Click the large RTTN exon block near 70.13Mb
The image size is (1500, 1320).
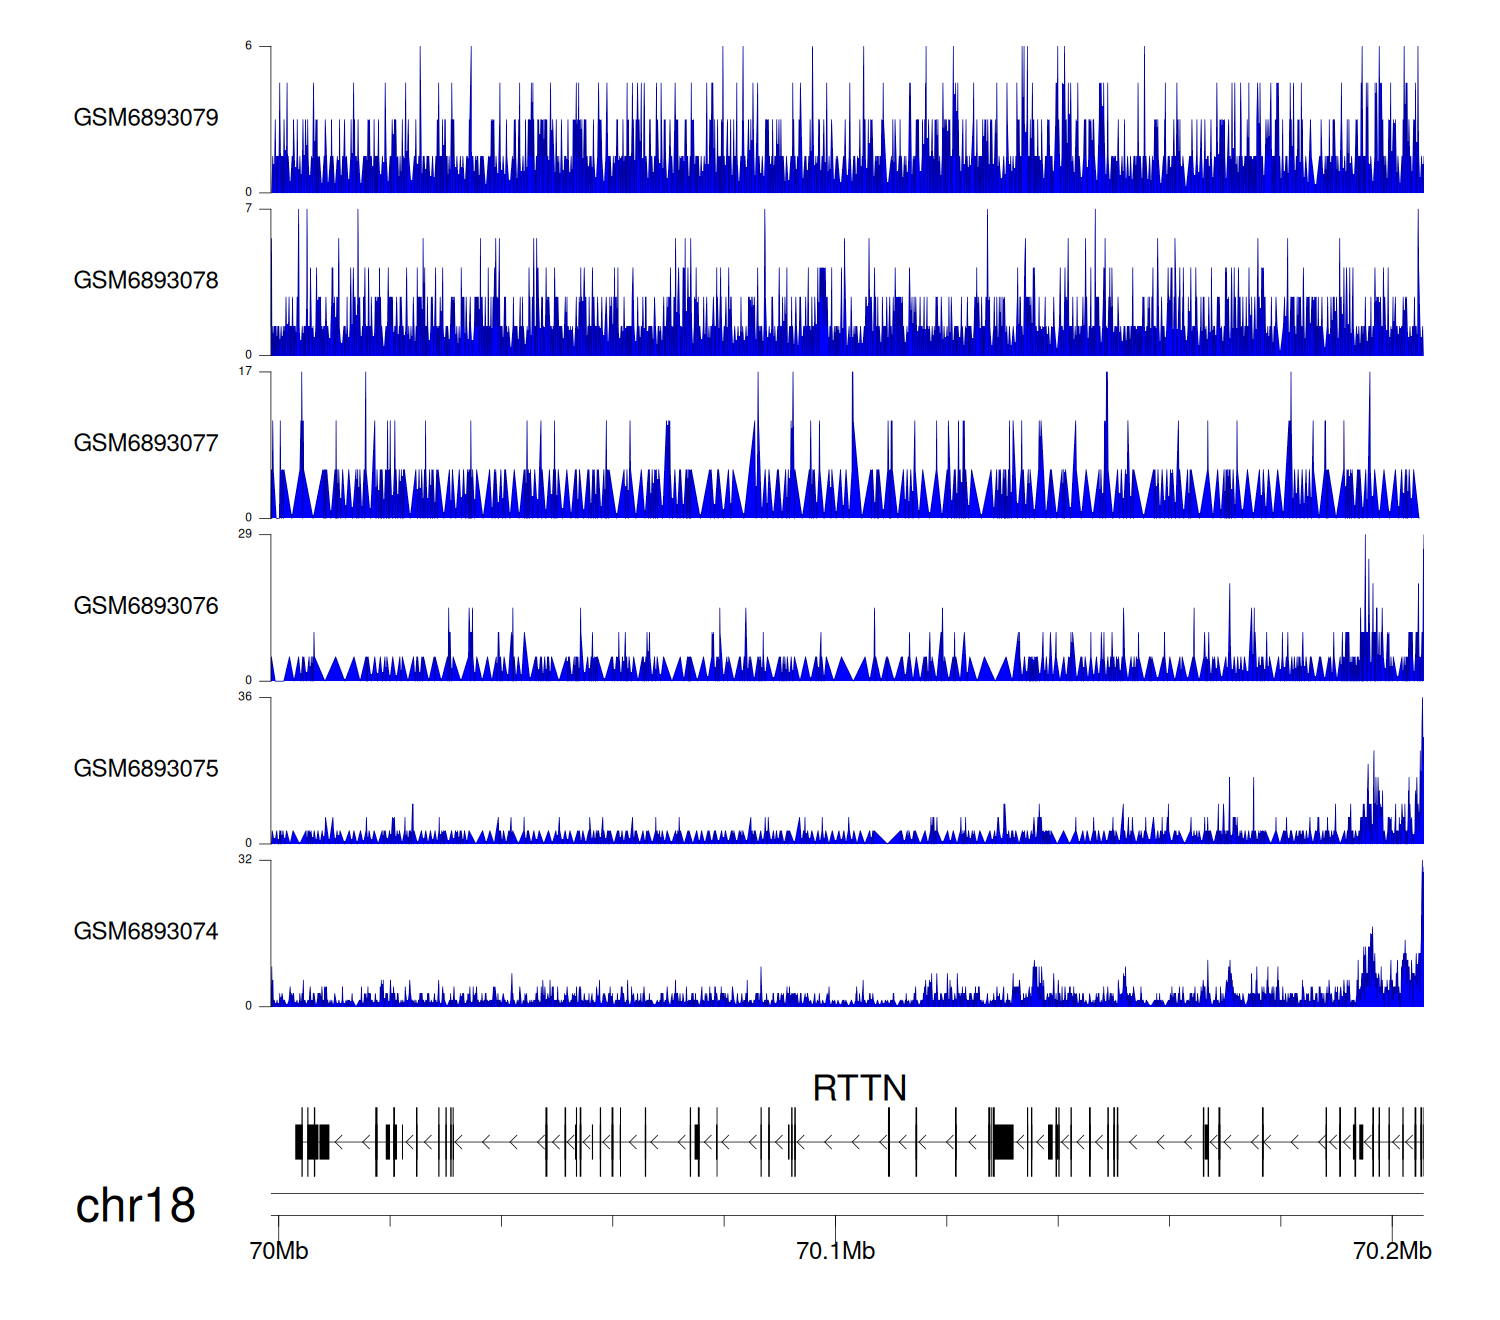[x=1003, y=1142]
